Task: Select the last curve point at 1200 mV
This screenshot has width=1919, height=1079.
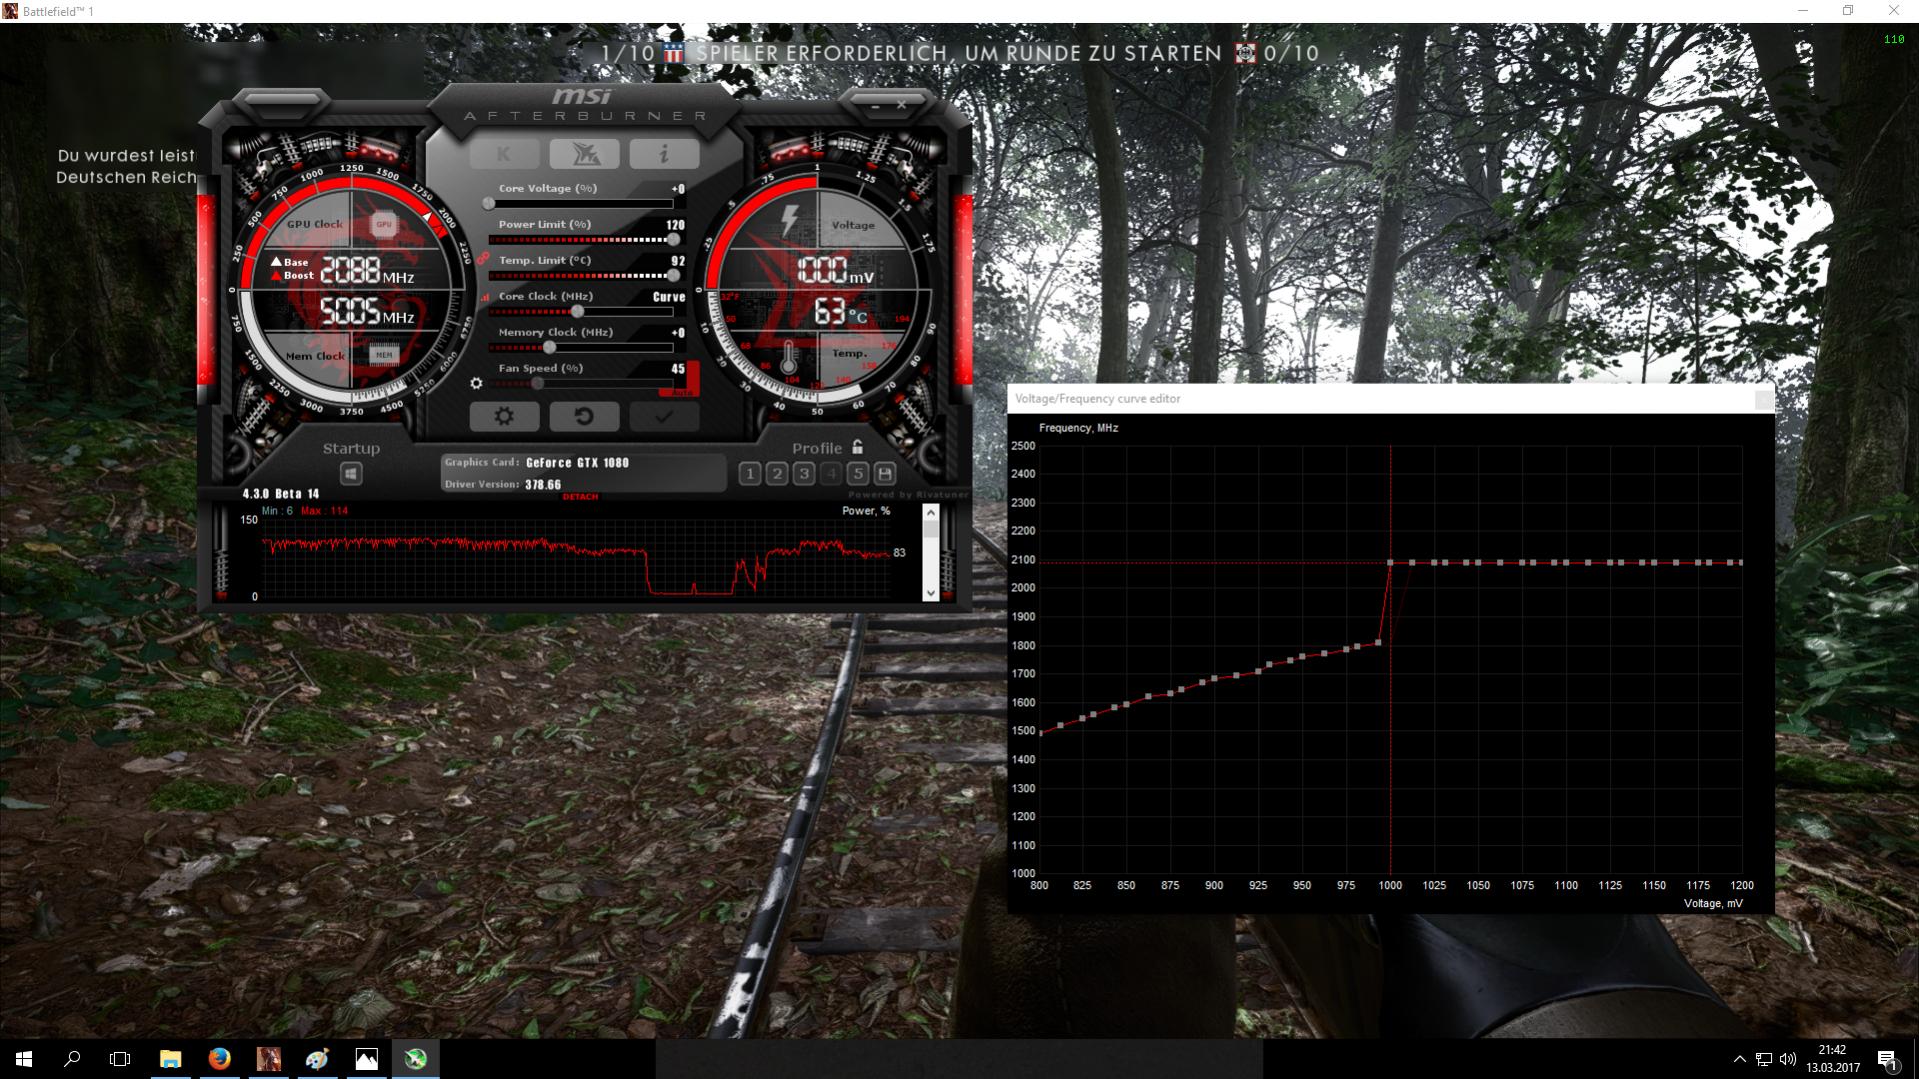Action: point(1741,563)
